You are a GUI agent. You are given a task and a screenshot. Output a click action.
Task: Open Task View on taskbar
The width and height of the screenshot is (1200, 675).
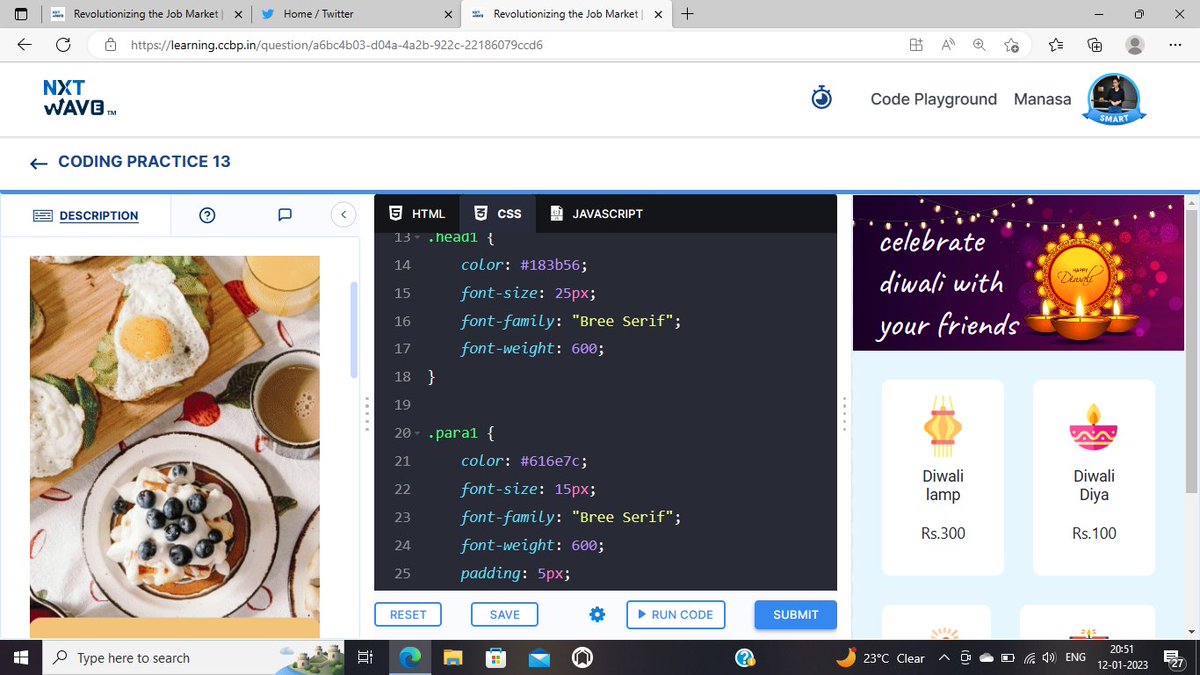tap(365, 657)
